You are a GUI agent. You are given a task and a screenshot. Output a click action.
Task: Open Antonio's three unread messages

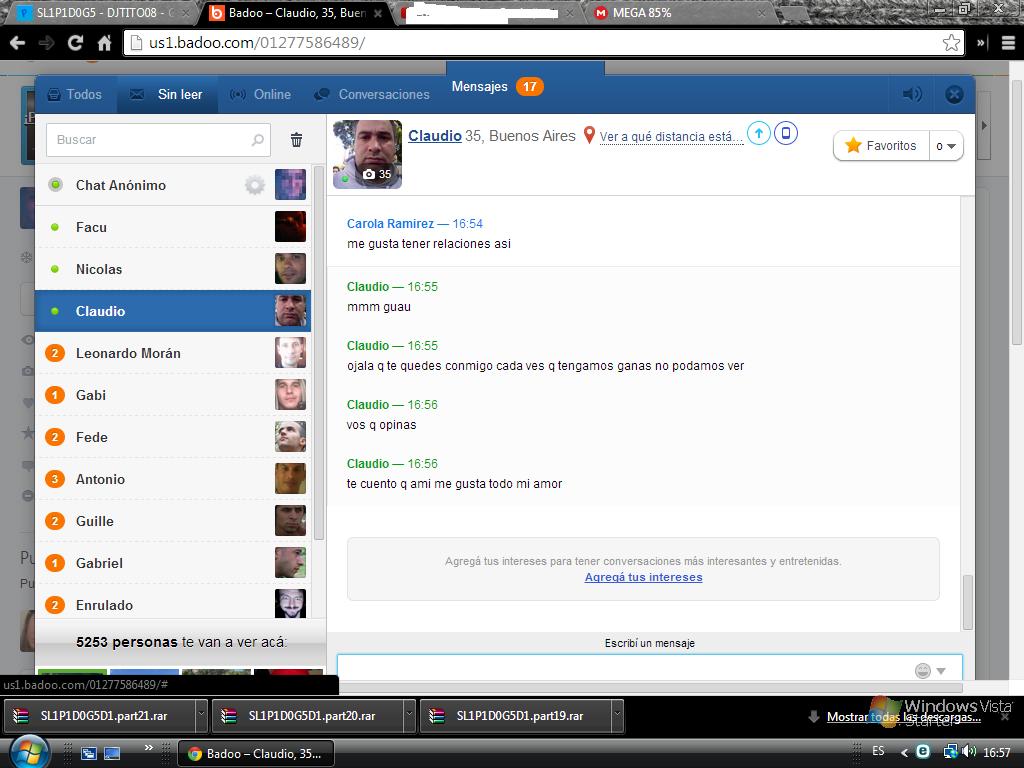173,479
